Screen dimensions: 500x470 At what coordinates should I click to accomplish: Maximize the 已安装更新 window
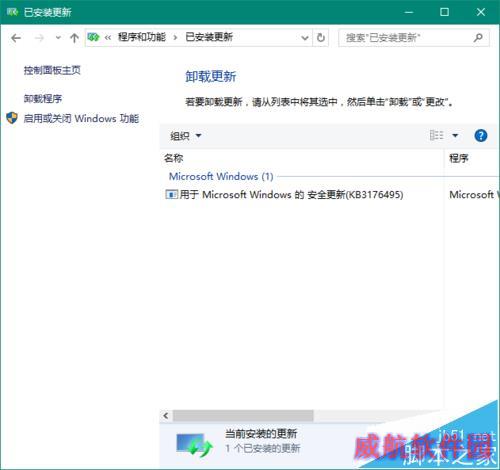click(x=444, y=12)
